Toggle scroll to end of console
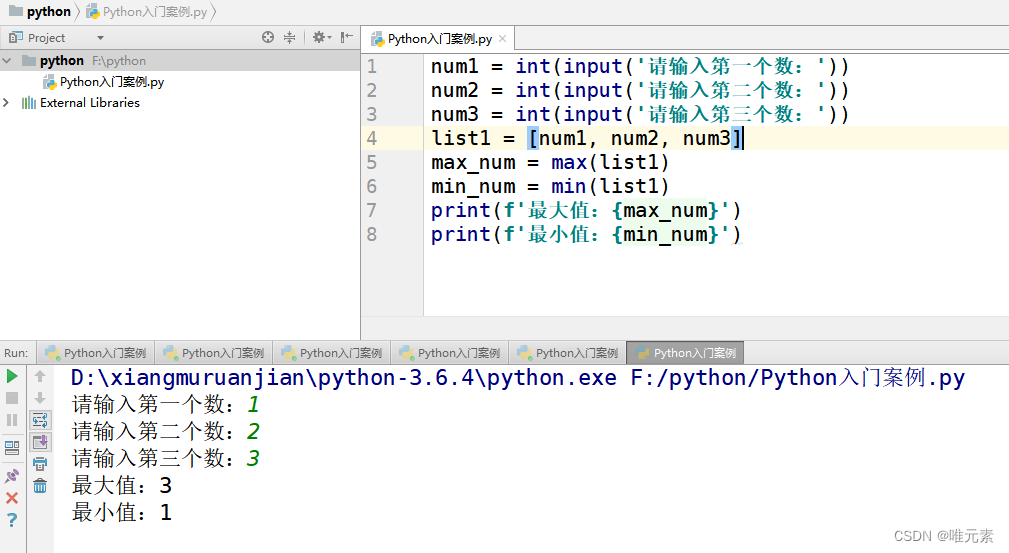Image resolution: width=1009 pixels, height=553 pixels. (40, 442)
